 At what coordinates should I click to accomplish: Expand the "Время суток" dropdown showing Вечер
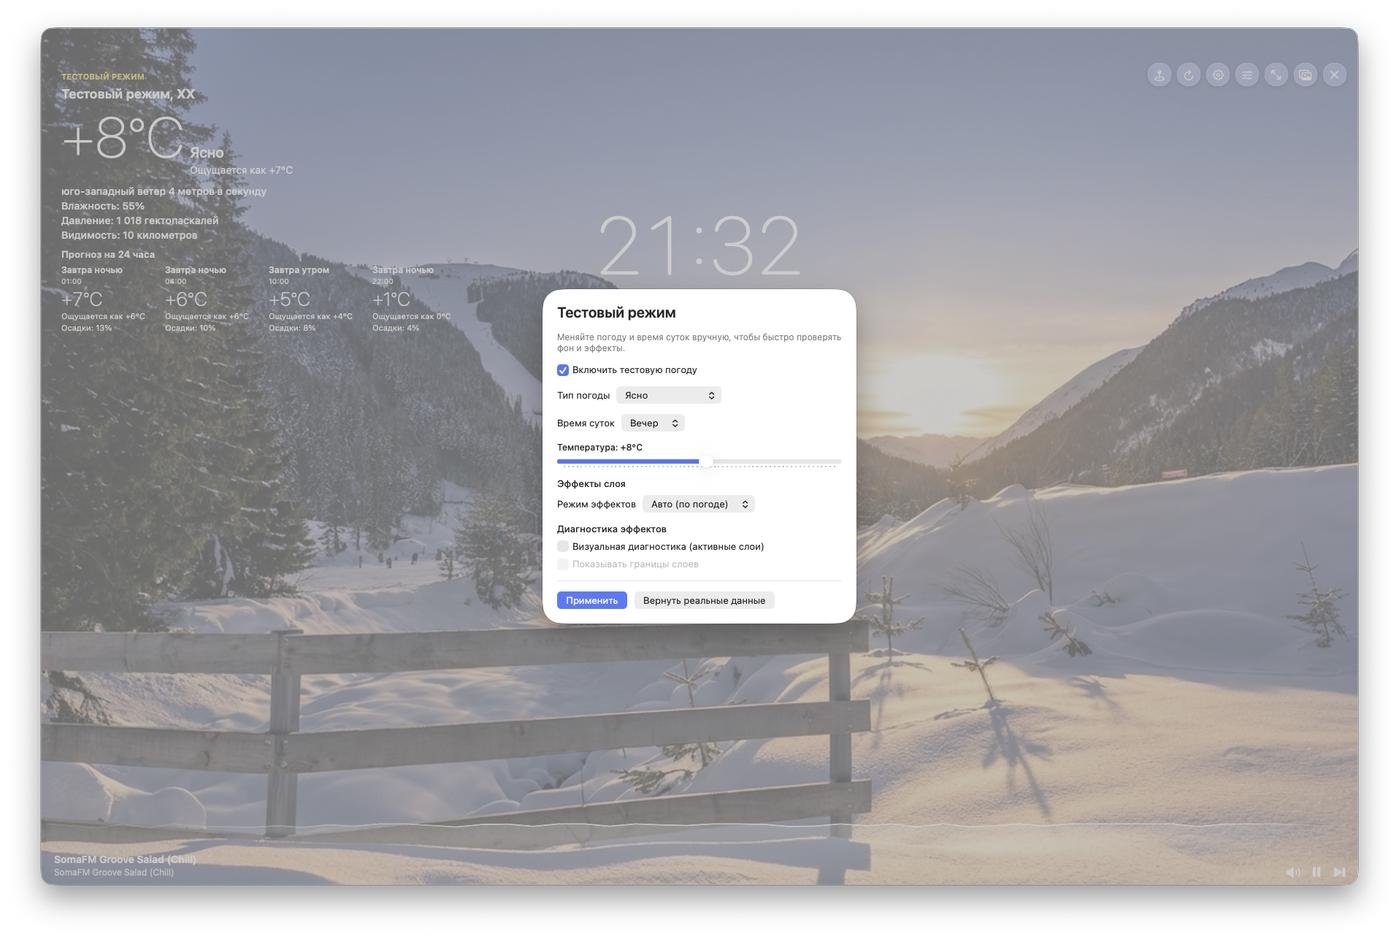pyautogui.click(x=653, y=424)
